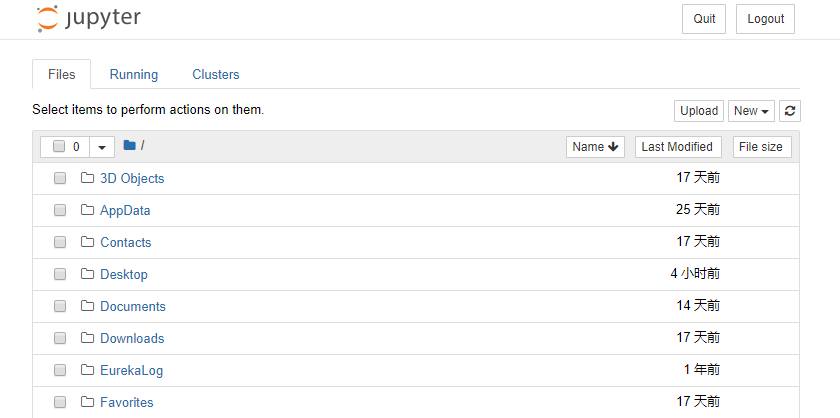This screenshot has height=418, width=840.
Task: Click the folder icon beside Downloads
Action: [x=87, y=338]
